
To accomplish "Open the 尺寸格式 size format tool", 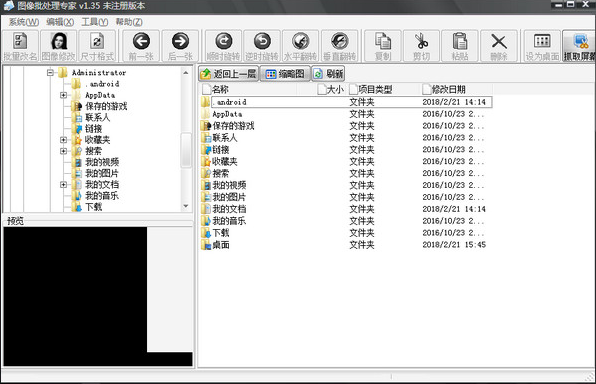I will pos(97,46).
